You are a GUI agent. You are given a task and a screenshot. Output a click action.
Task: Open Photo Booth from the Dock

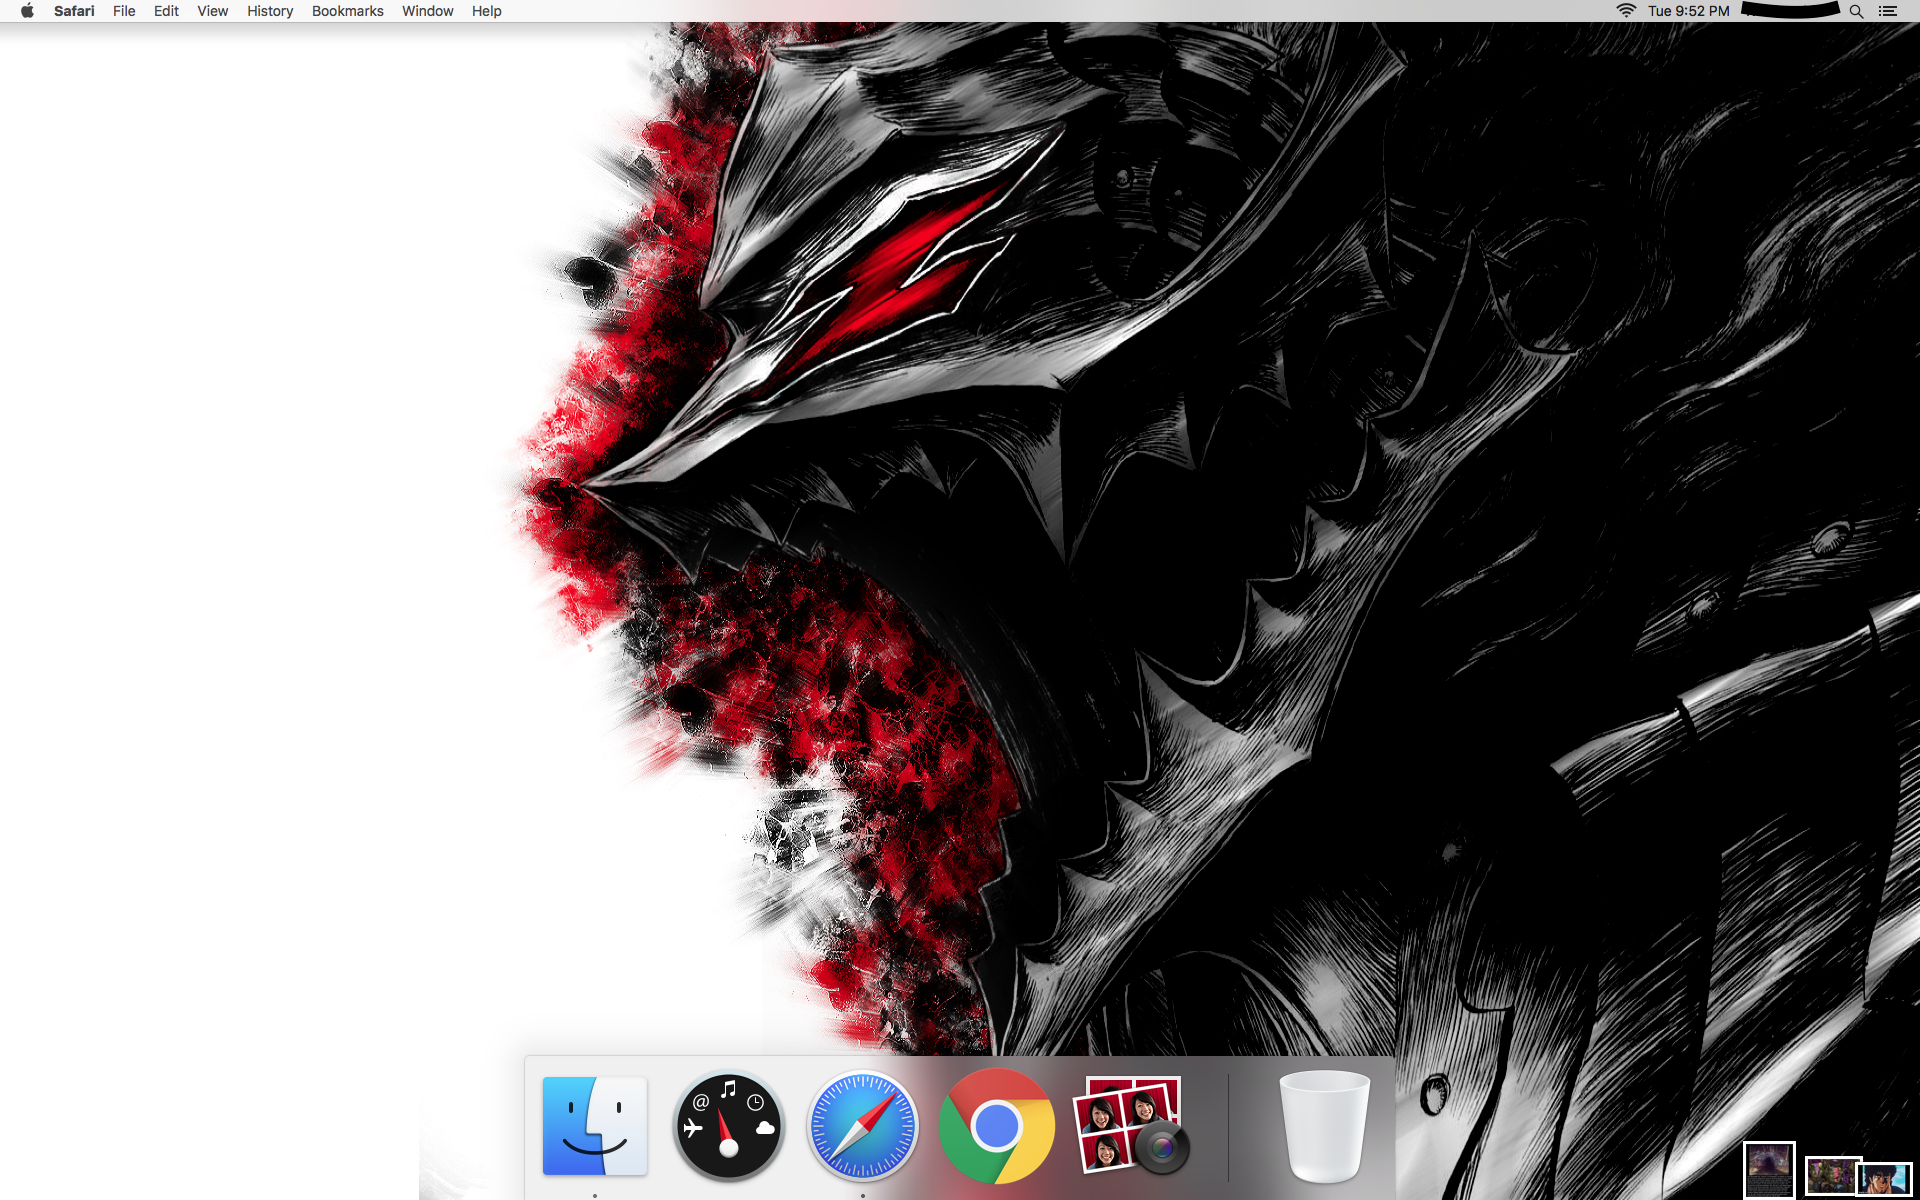pyautogui.click(x=1131, y=1126)
